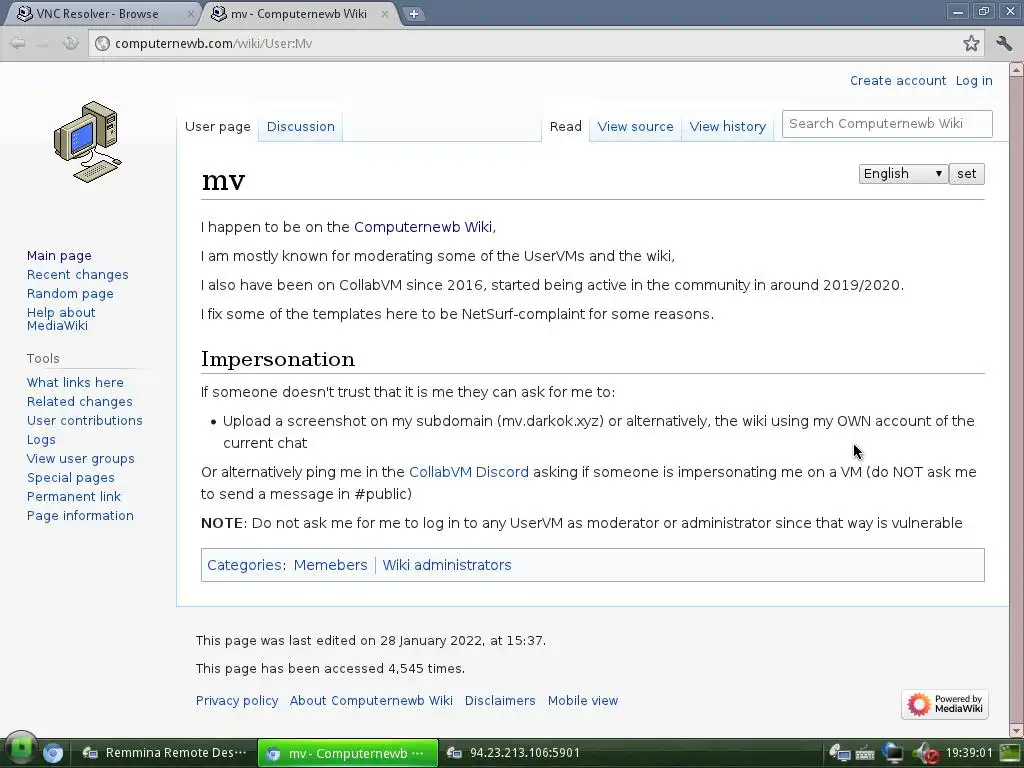Open Recent changes in sidebar
Image resolution: width=1024 pixels, height=768 pixels.
tap(78, 274)
